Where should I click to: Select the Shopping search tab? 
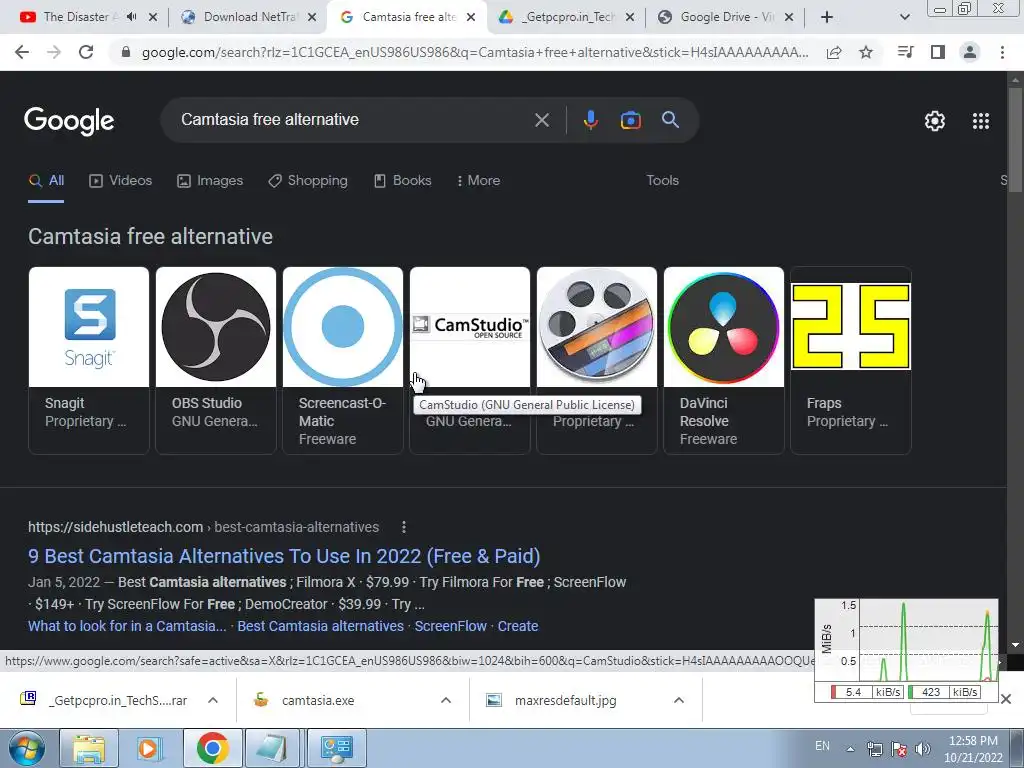[x=308, y=180]
